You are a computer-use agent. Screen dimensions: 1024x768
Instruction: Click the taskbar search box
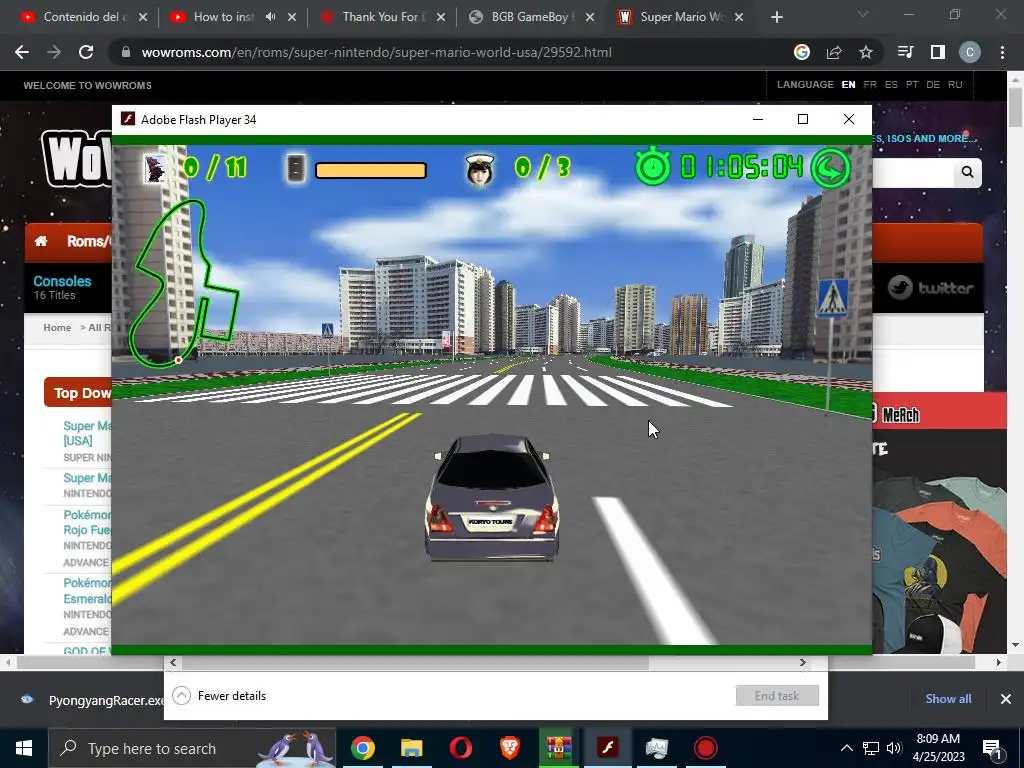(192, 748)
